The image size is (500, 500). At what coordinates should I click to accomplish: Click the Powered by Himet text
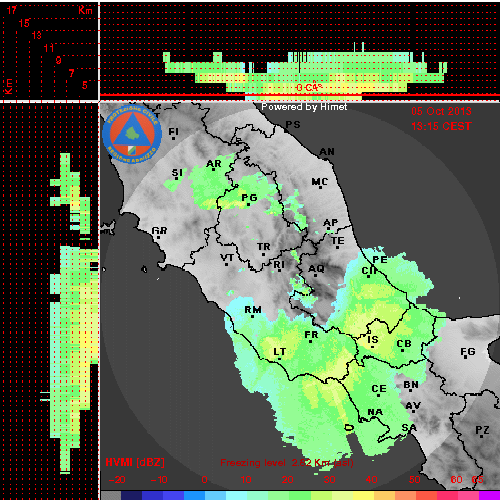[304, 107]
